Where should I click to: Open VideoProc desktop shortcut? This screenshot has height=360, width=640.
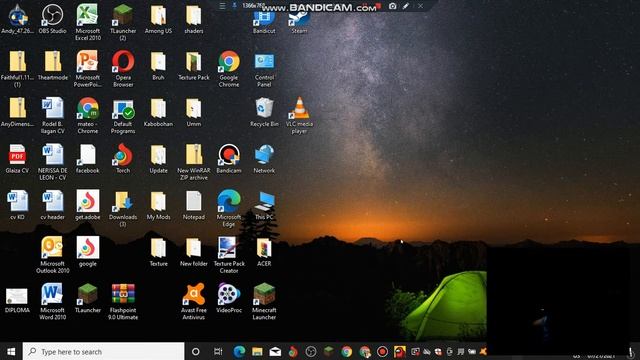pyautogui.click(x=229, y=298)
